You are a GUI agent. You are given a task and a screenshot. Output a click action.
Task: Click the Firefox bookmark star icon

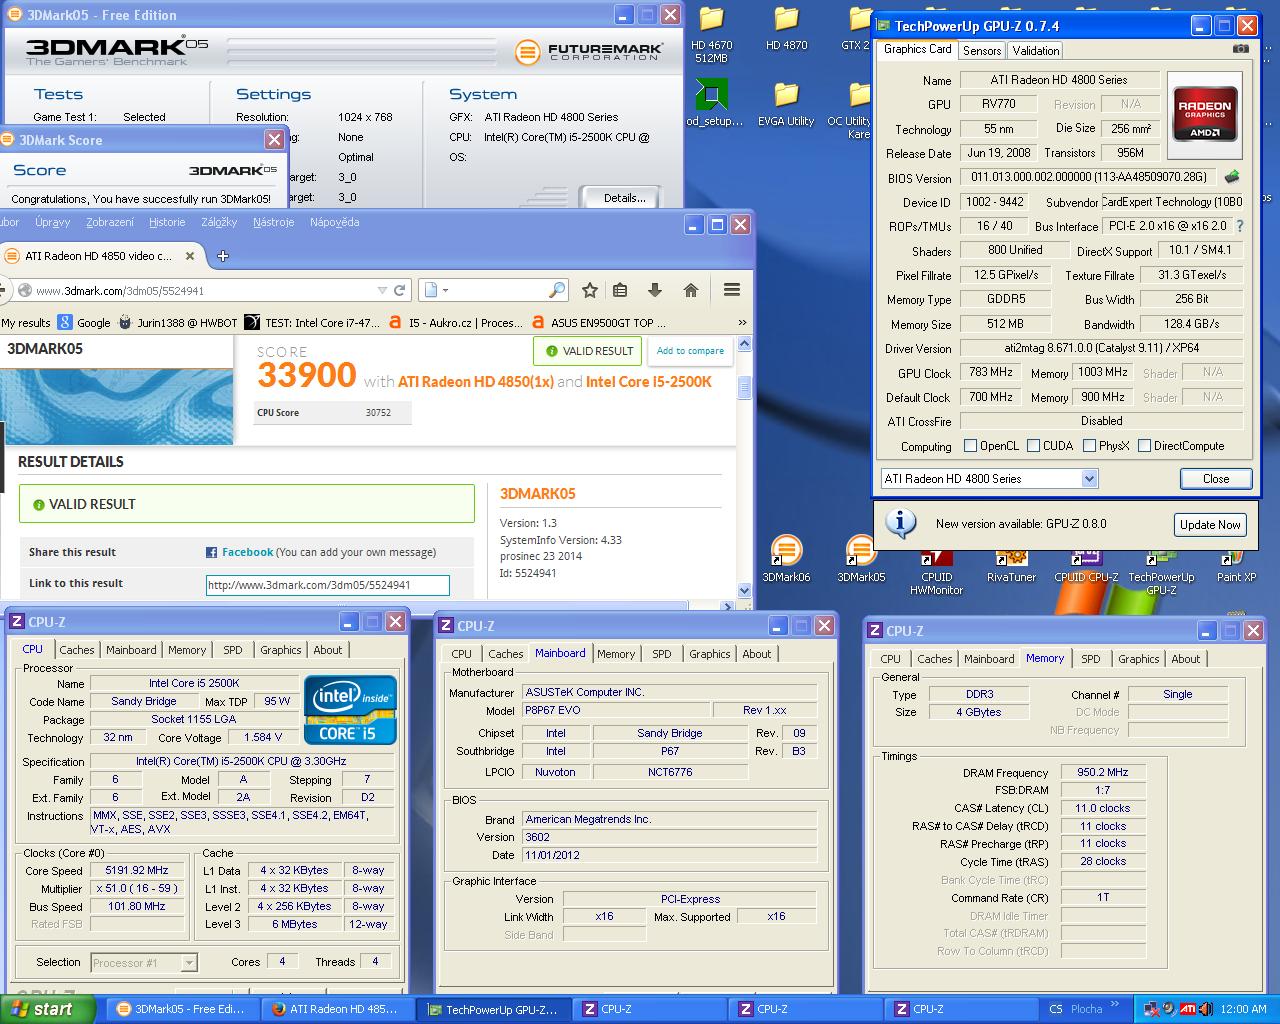click(590, 290)
